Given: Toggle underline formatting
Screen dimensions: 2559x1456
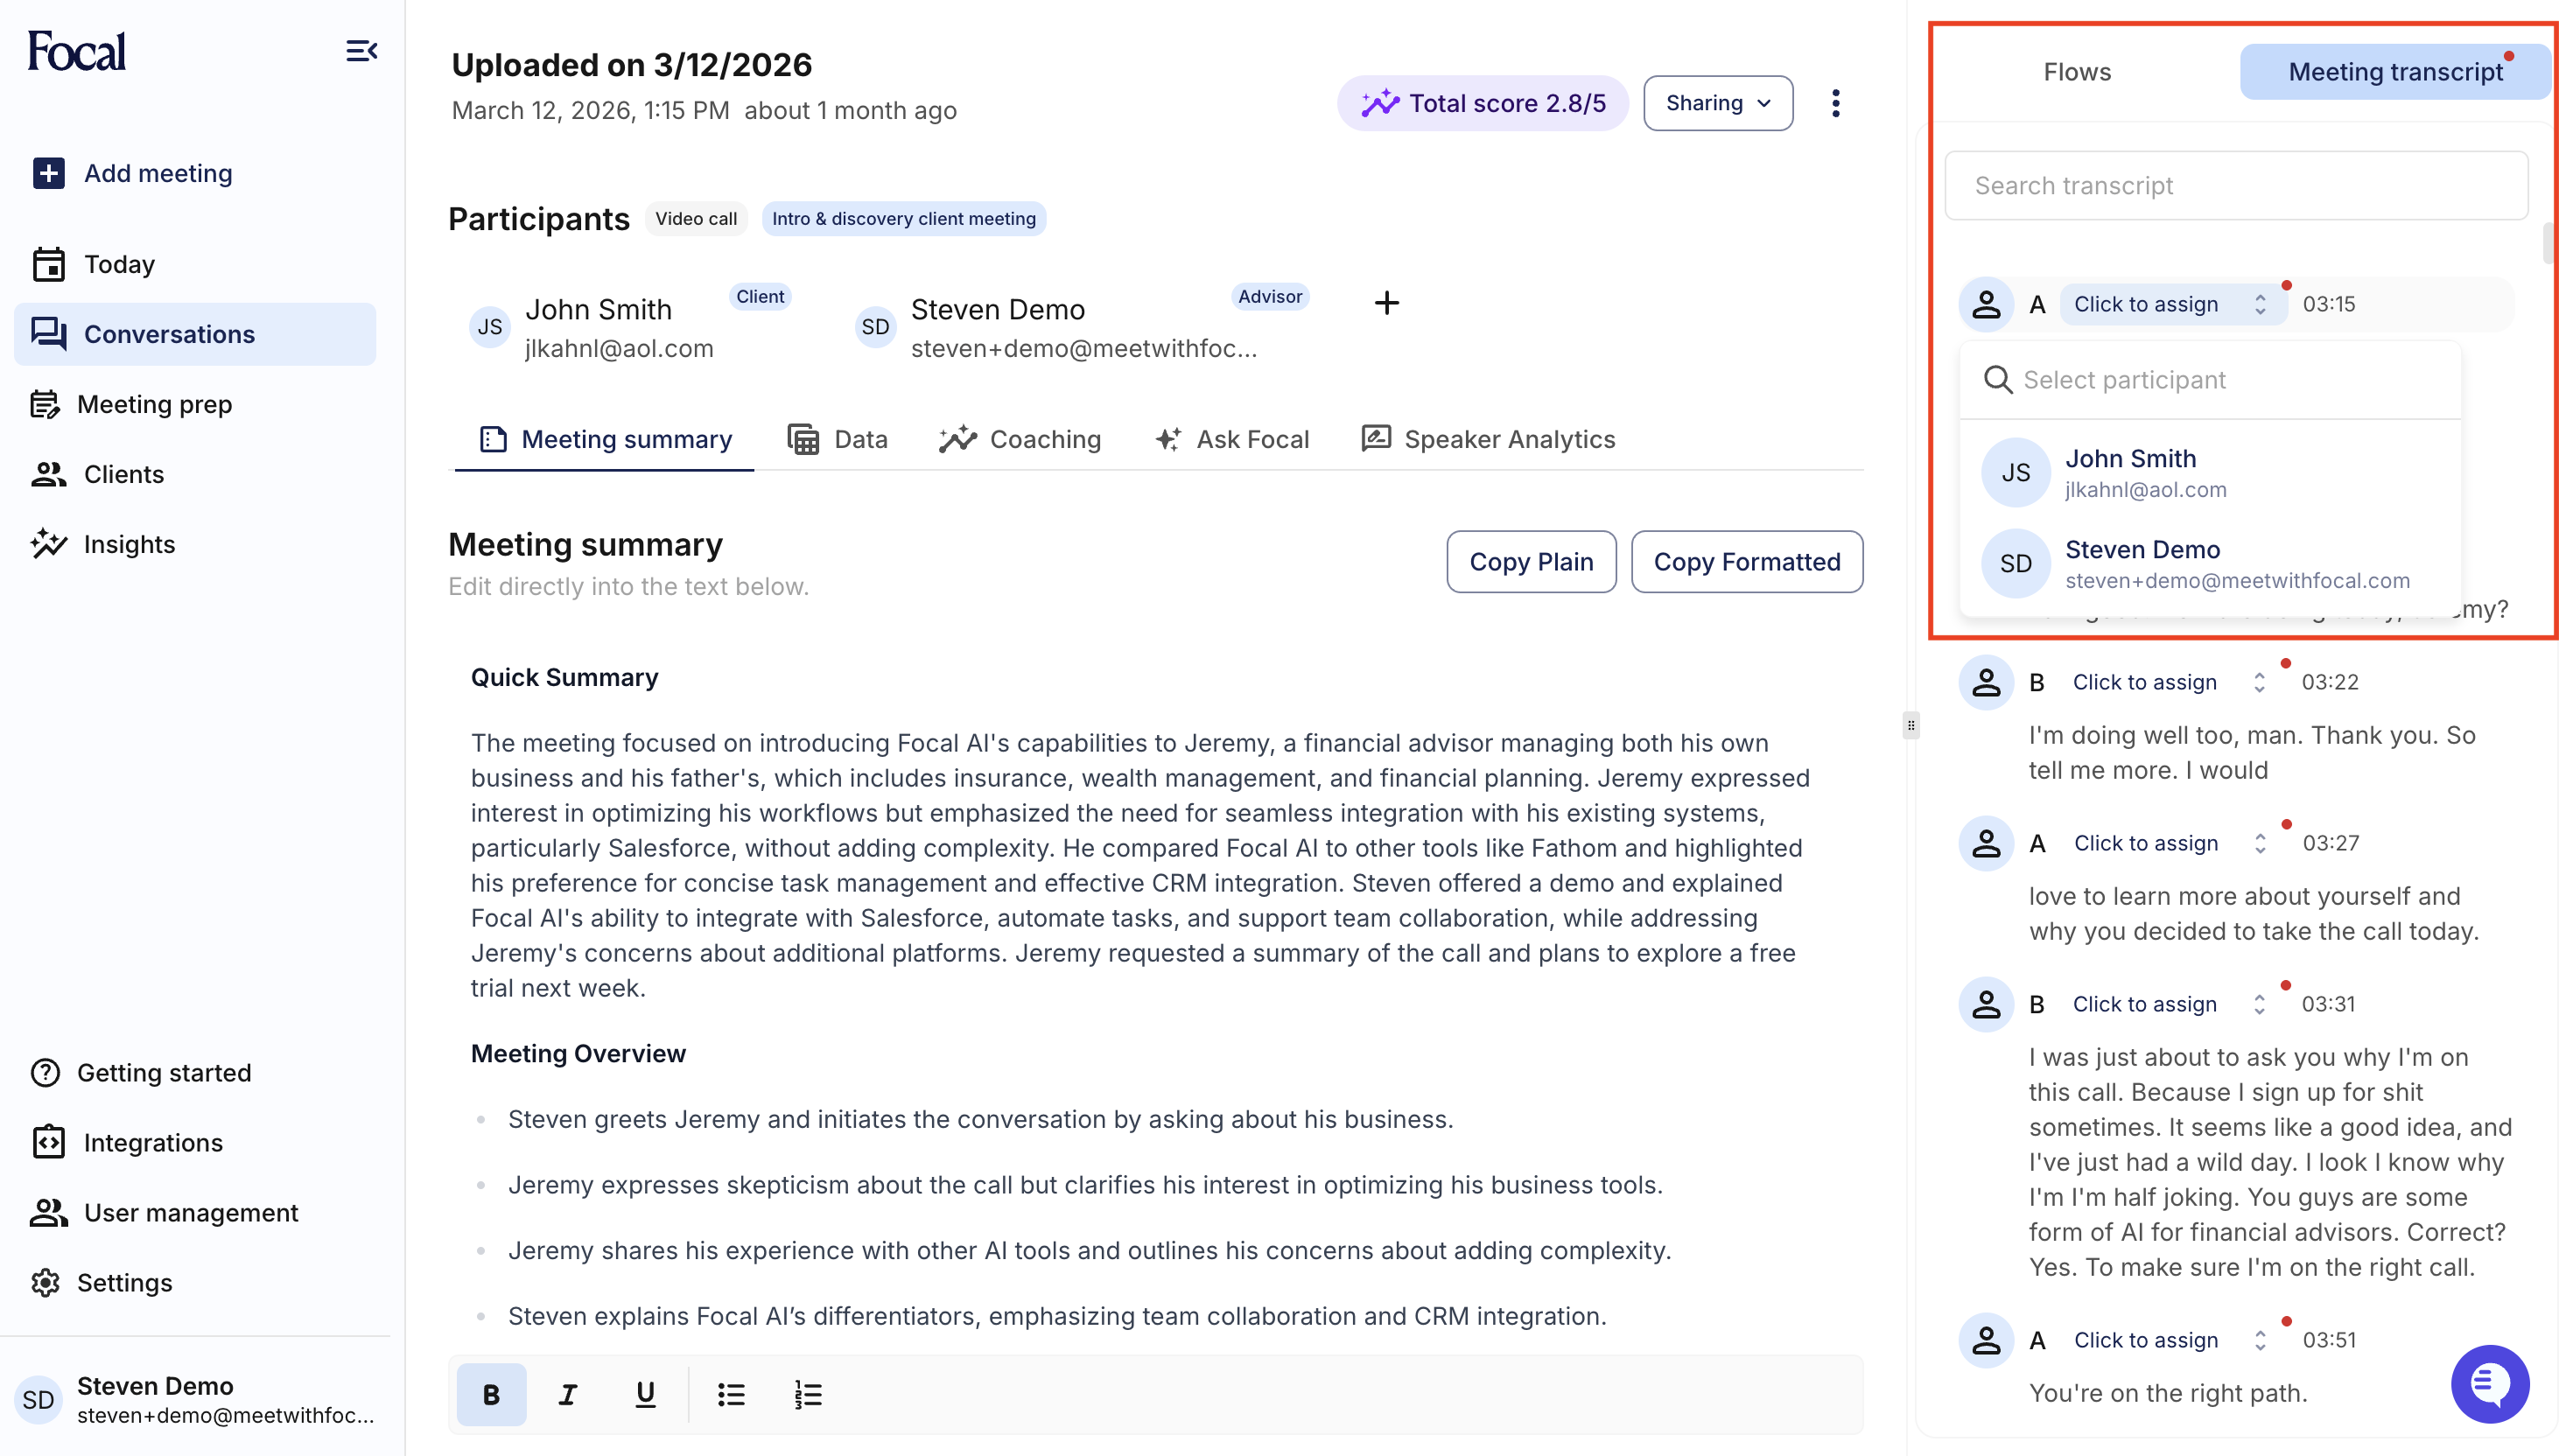Looking at the screenshot, I should 643,1393.
